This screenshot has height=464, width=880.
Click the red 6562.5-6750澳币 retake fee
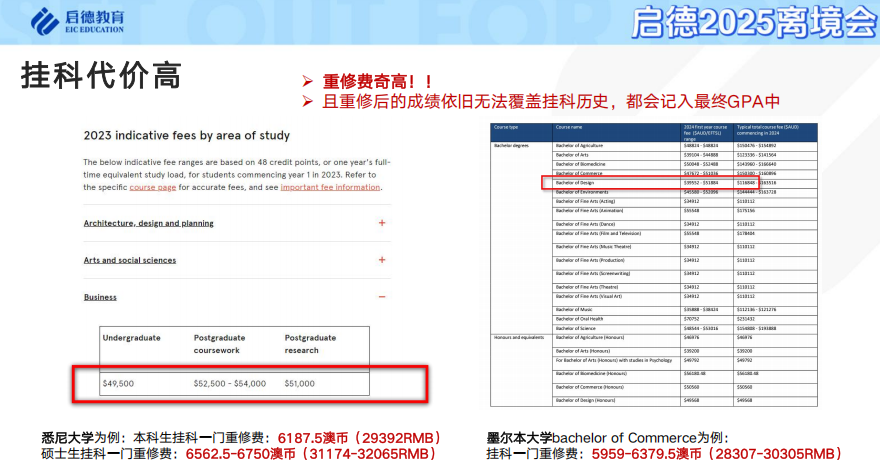pos(311,454)
